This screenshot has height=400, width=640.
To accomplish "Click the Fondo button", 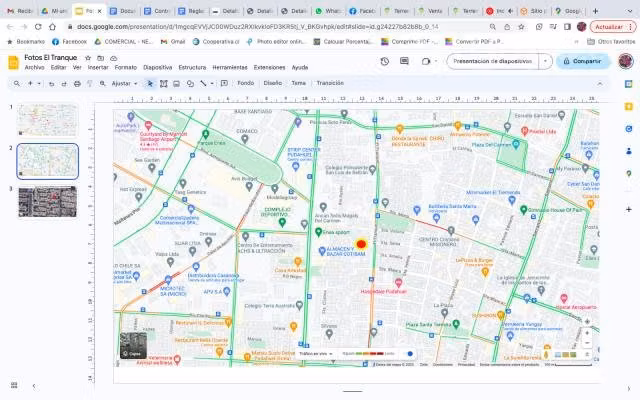I will 246,83.
